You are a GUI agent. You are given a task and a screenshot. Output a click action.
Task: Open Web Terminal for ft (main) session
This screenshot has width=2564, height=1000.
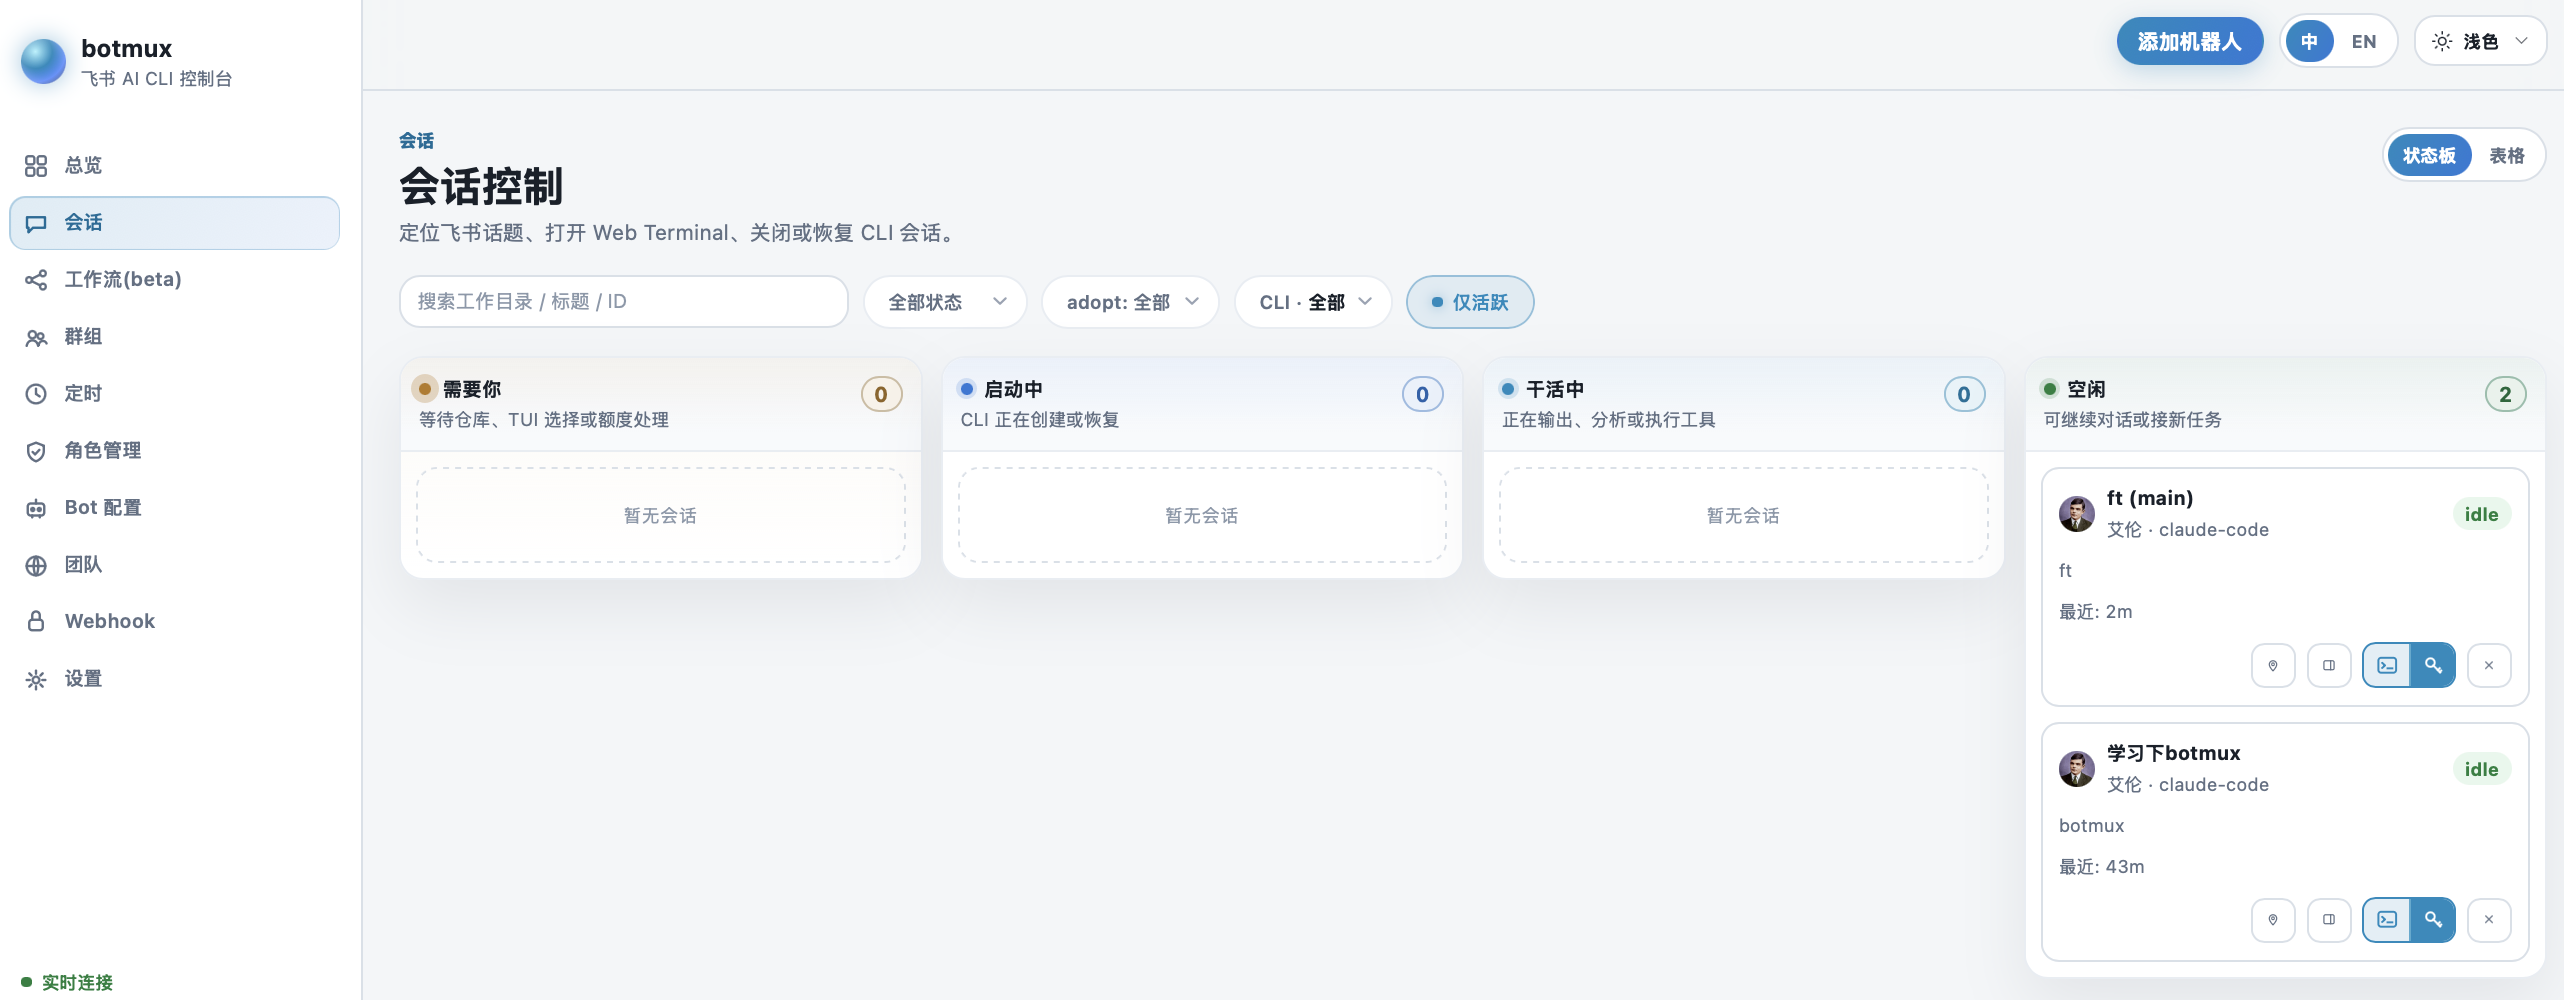coord(2387,665)
